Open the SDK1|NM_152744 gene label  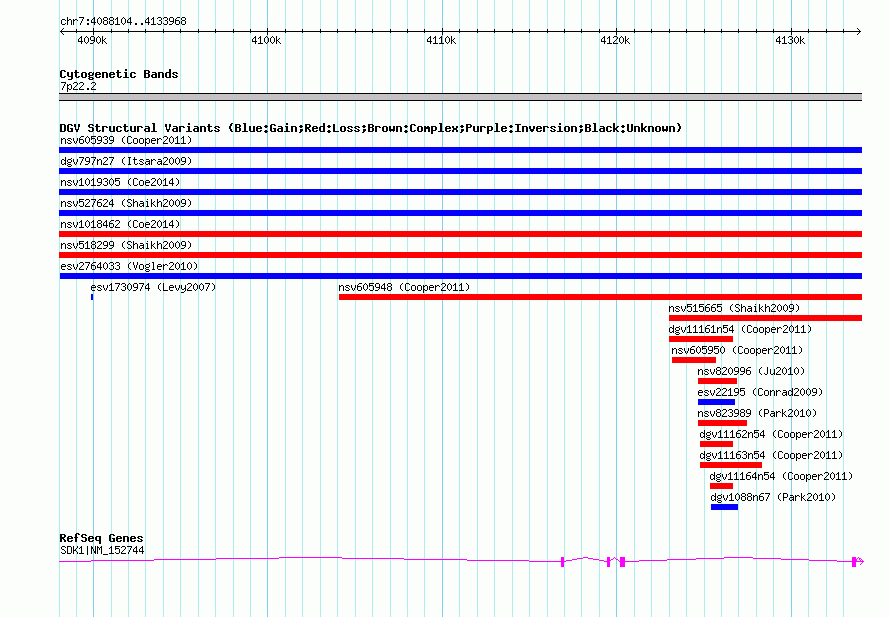(101, 550)
